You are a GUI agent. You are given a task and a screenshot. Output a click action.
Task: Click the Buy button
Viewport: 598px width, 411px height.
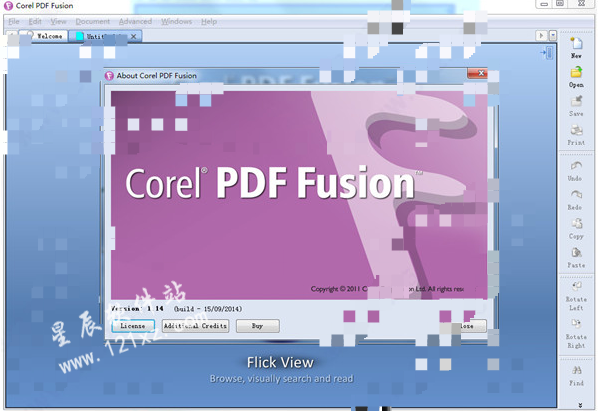click(257, 326)
